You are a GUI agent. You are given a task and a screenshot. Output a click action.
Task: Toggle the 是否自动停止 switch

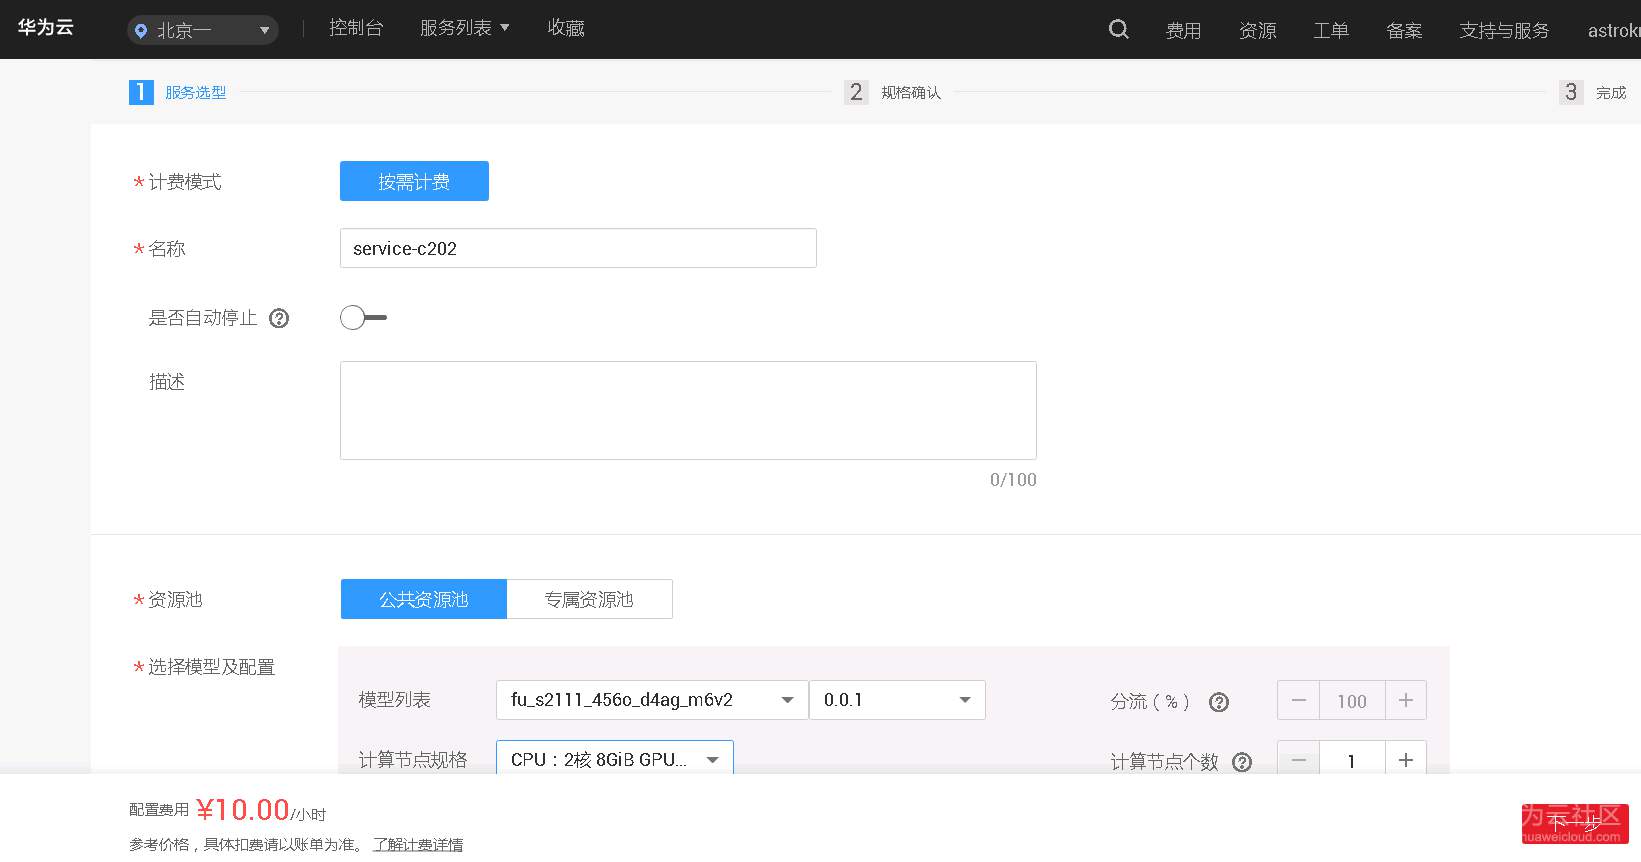[x=363, y=318]
